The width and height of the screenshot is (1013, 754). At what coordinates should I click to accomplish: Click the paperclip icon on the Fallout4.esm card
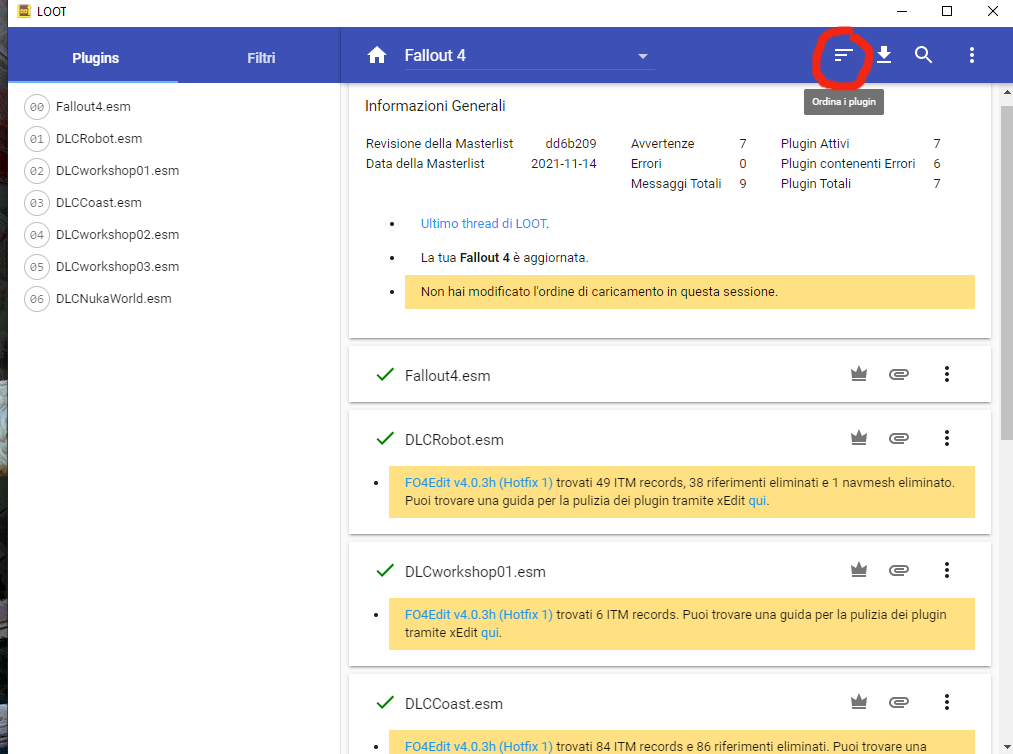899,374
